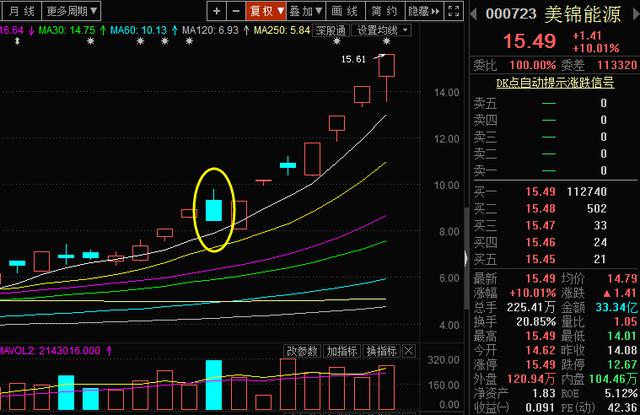Click the 加指标 button

[x=341, y=351]
